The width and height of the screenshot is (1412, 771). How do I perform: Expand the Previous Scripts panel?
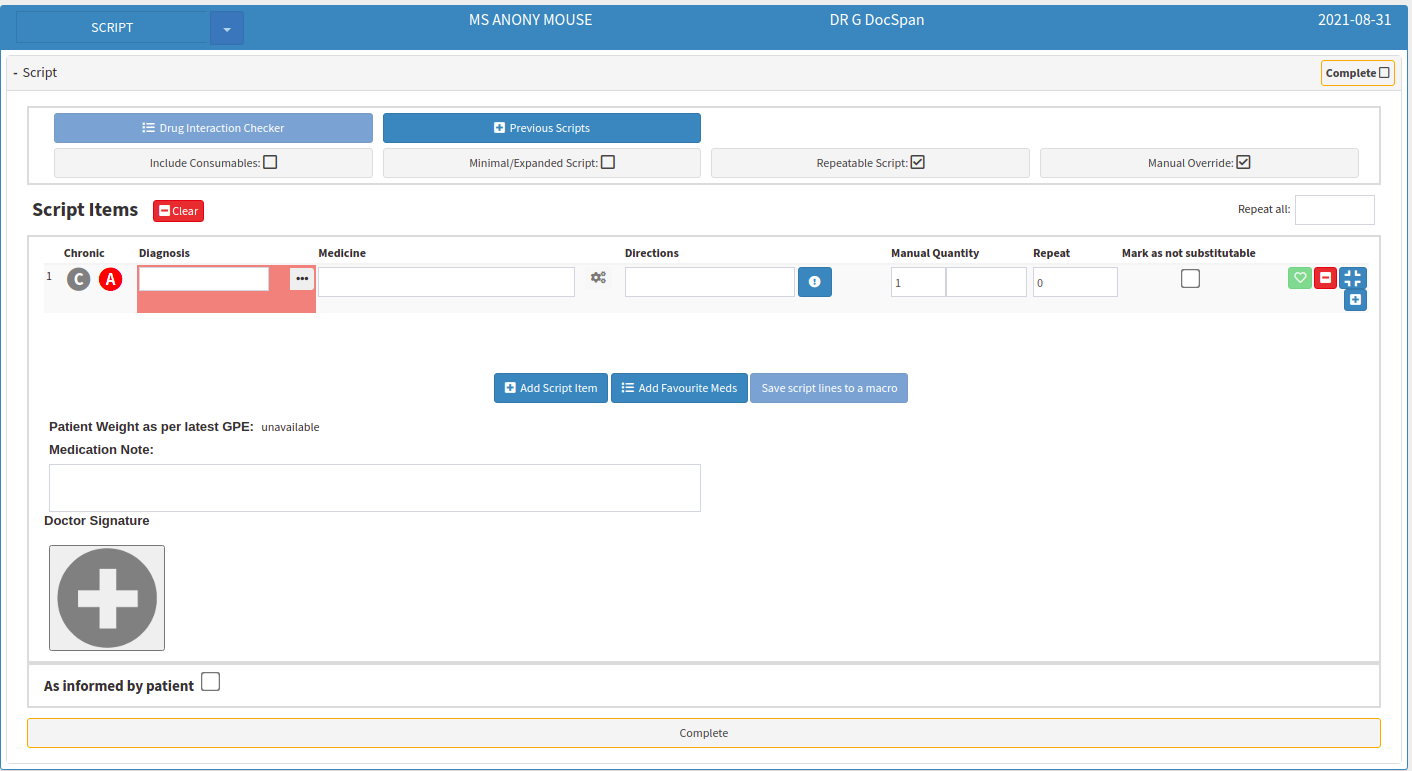[542, 128]
